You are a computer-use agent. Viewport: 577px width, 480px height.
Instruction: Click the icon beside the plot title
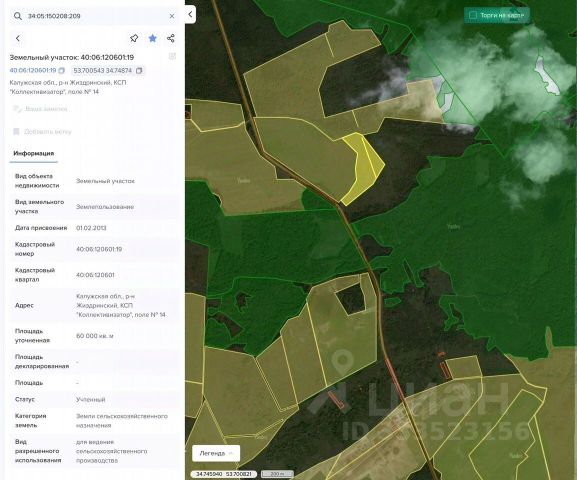point(172,56)
